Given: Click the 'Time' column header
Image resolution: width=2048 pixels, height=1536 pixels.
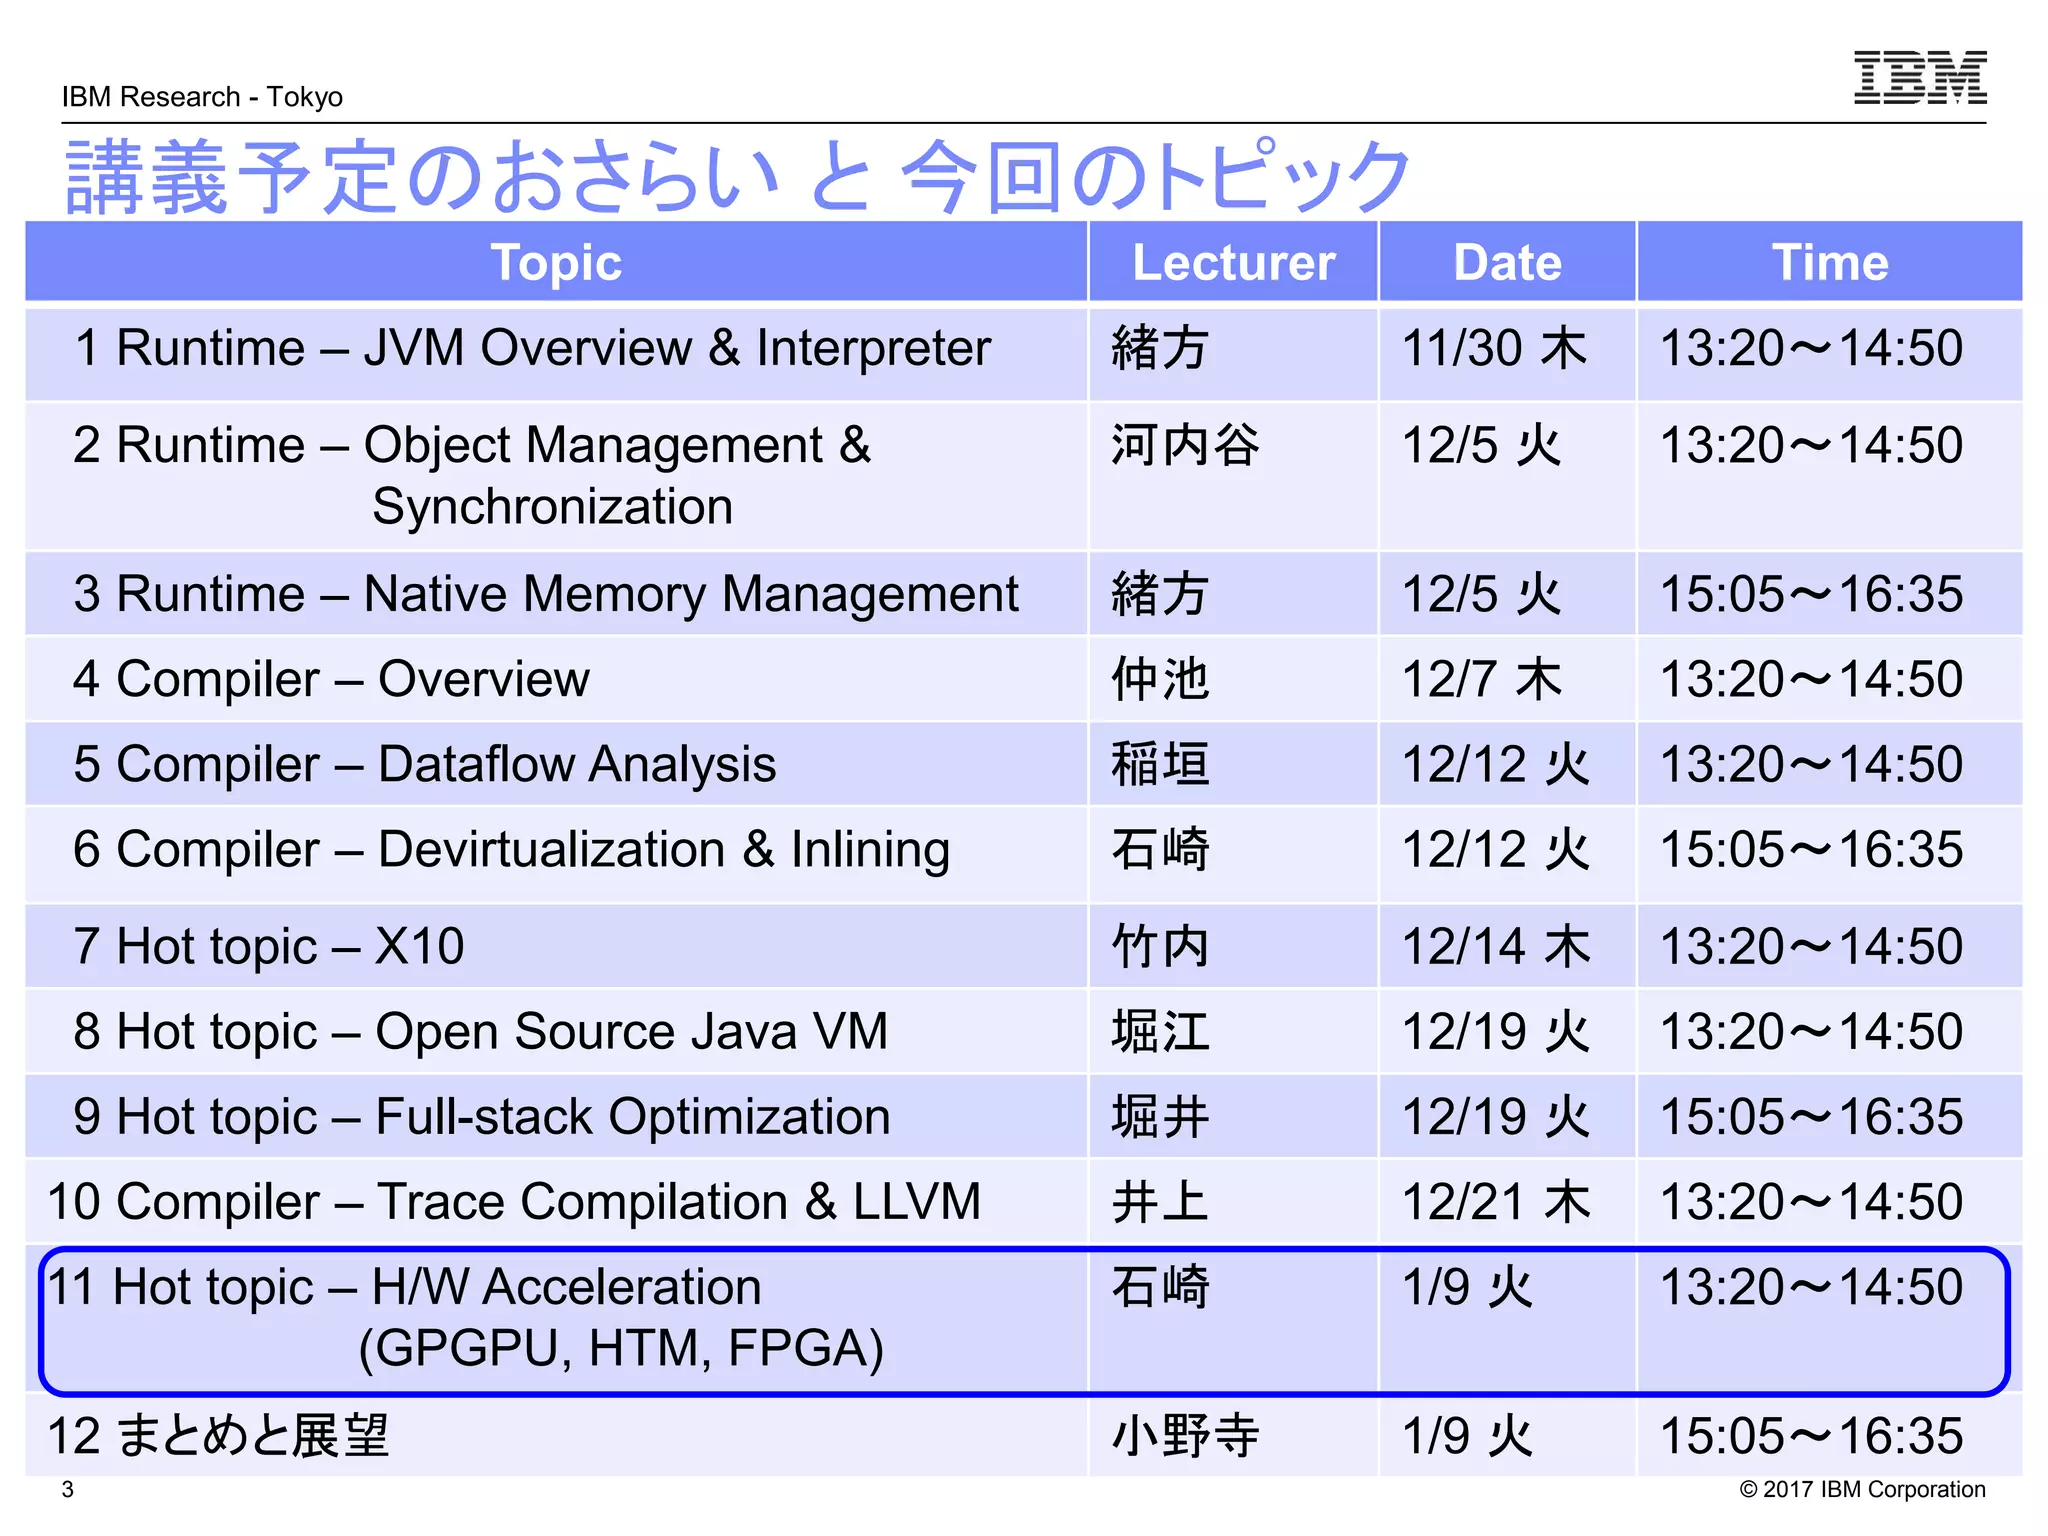Looking at the screenshot, I should pyautogui.click(x=1830, y=262).
